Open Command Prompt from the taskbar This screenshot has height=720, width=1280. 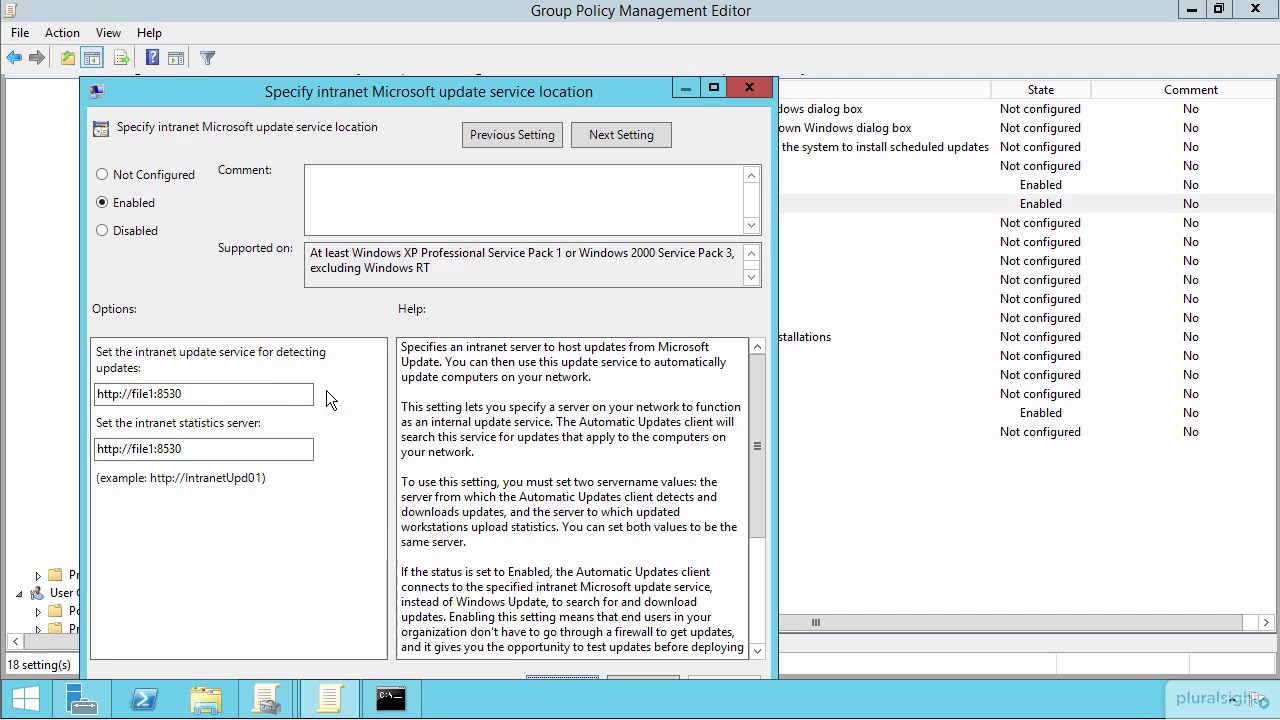pos(391,699)
